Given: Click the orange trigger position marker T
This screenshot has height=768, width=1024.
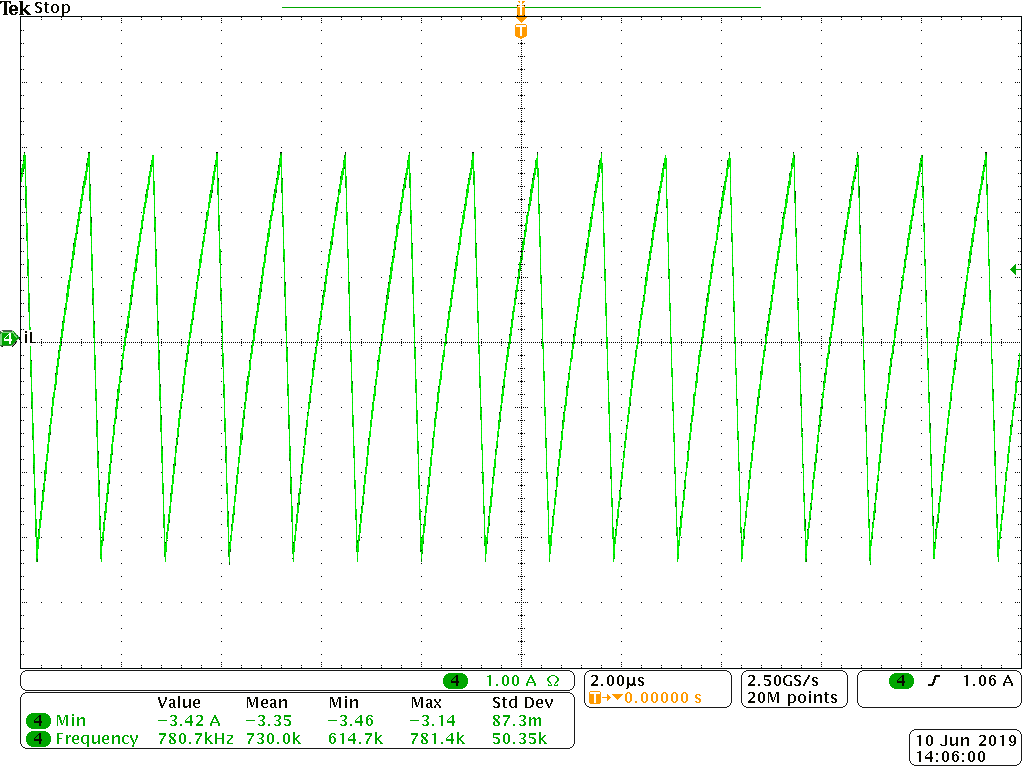Looking at the screenshot, I should [x=520, y=31].
